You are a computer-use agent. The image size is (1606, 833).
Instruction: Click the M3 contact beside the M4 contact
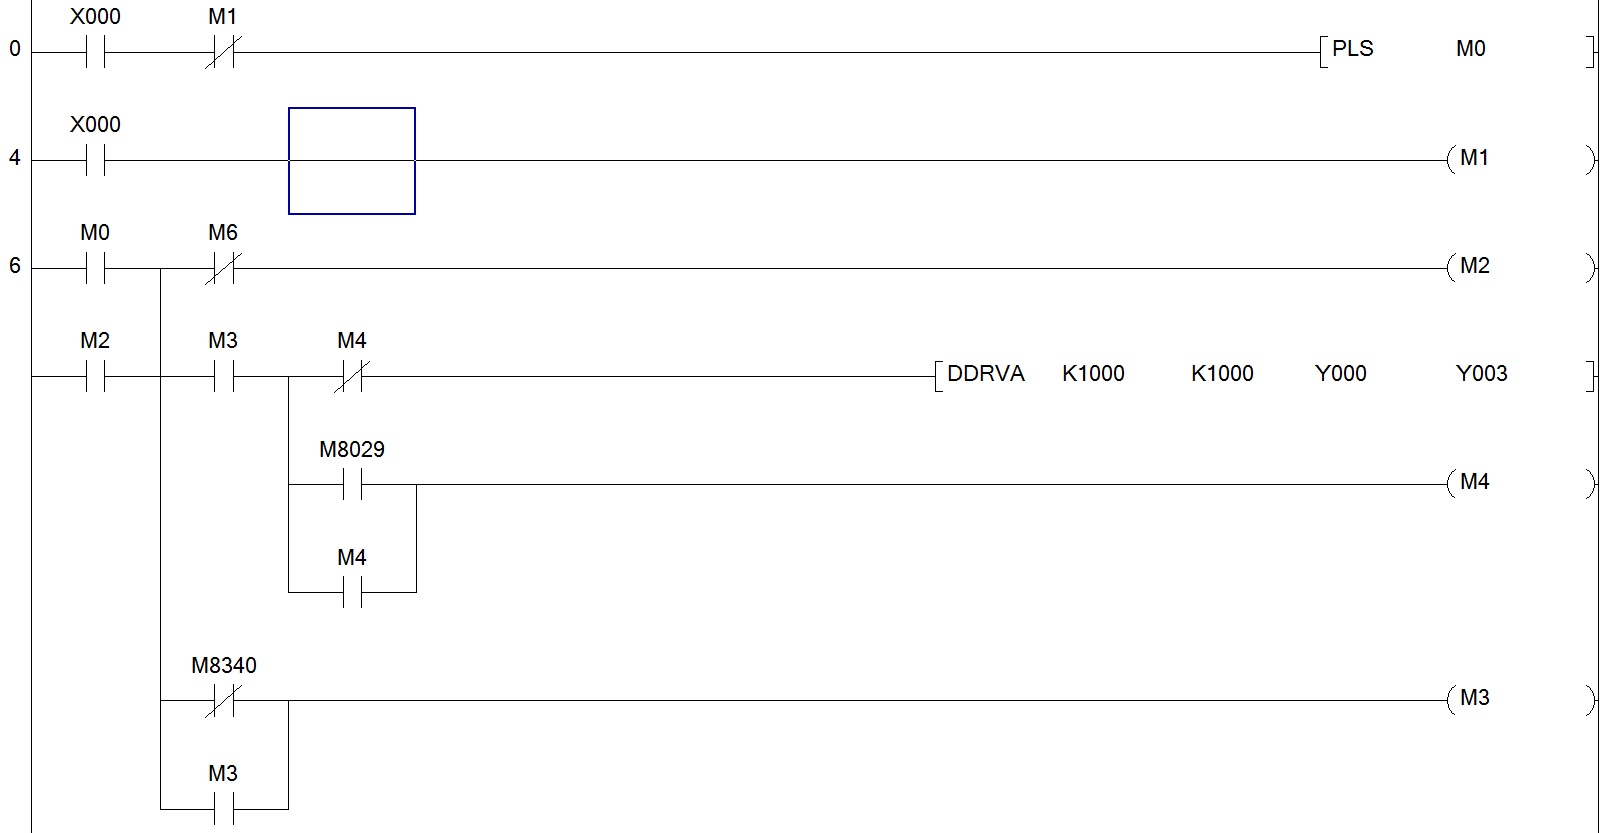[x=222, y=376]
